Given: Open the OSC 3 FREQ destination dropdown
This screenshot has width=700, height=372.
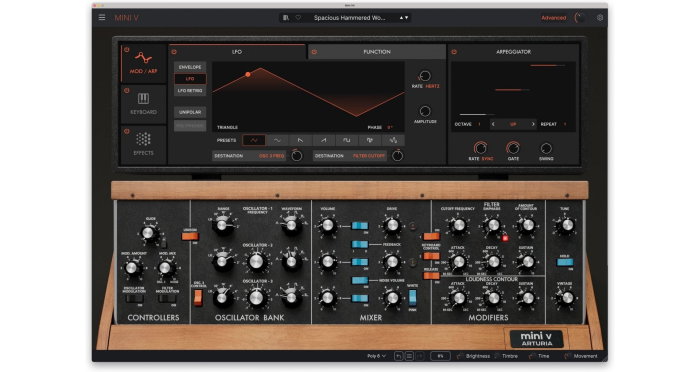Looking at the screenshot, I should (x=250, y=156).
